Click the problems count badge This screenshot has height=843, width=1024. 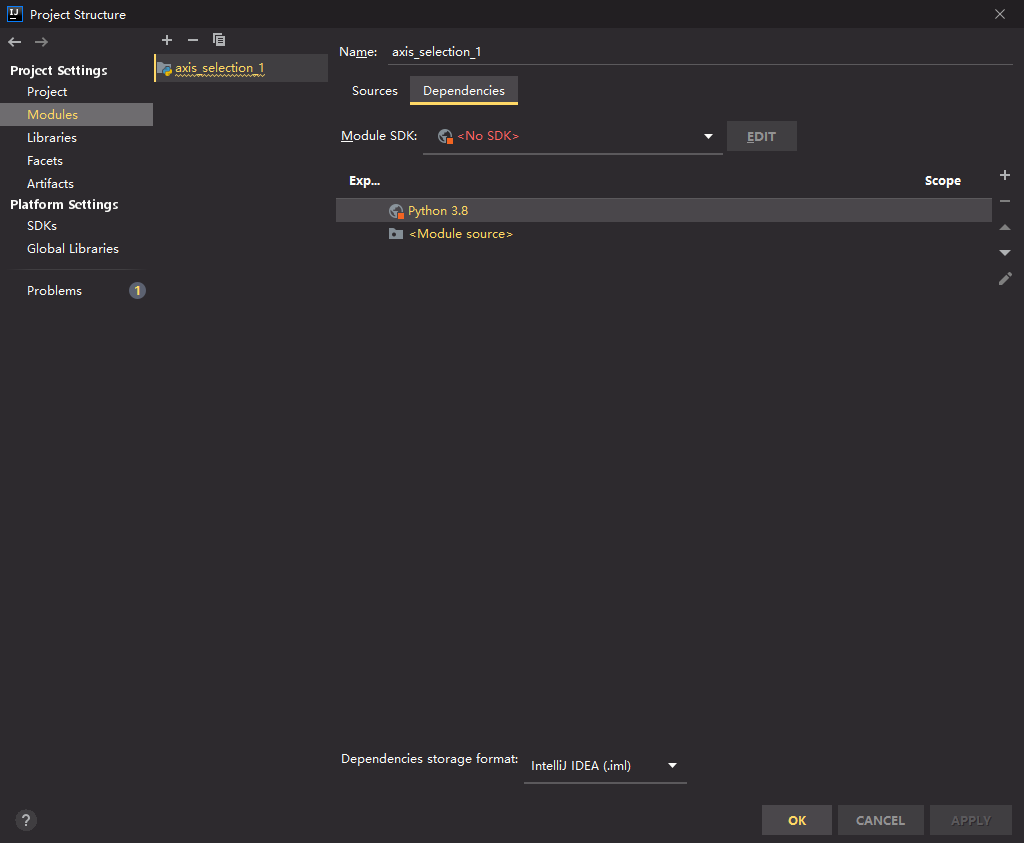tap(137, 291)
